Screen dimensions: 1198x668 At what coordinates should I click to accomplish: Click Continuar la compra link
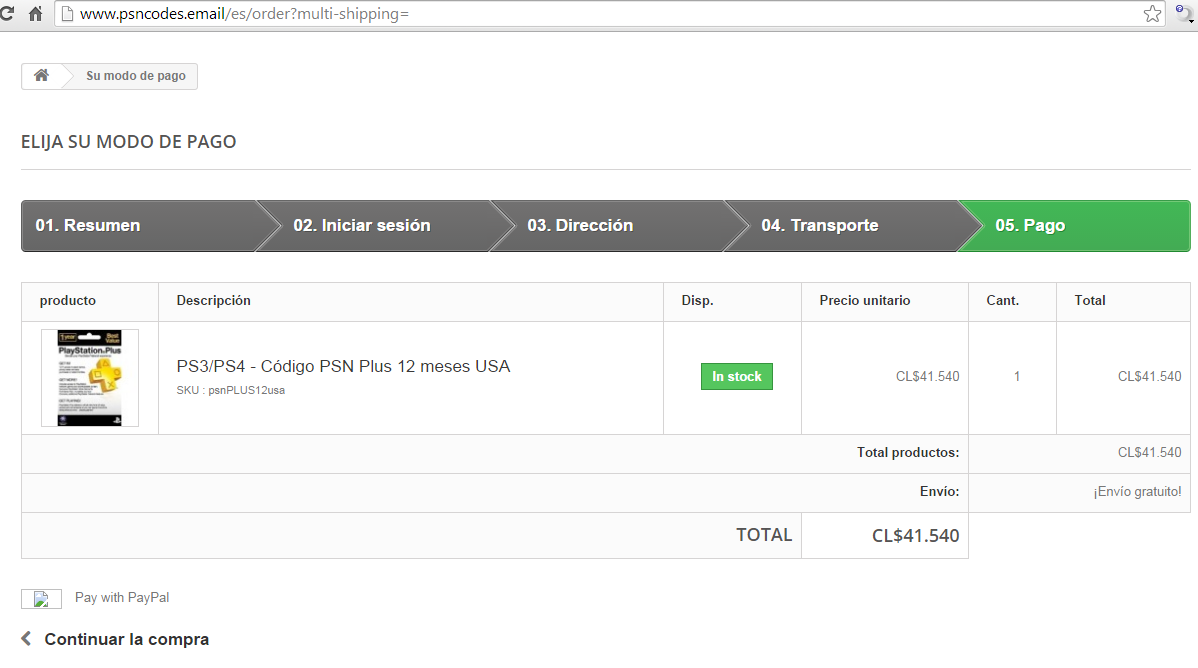click(127, 639)
